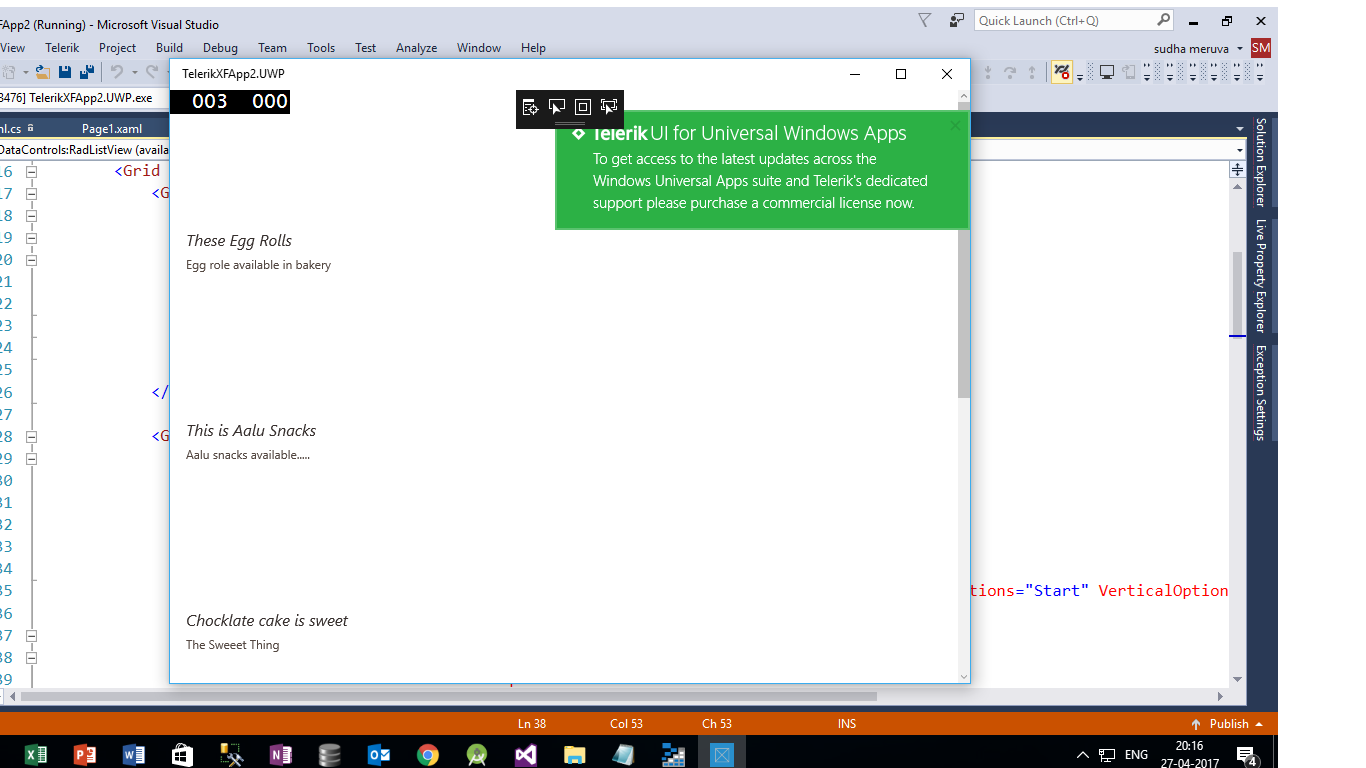Image resolution: width=1366 pixels, height=768 pixels.
Task: Dismiss the green Telerik license notification
Action: (955, 126)
